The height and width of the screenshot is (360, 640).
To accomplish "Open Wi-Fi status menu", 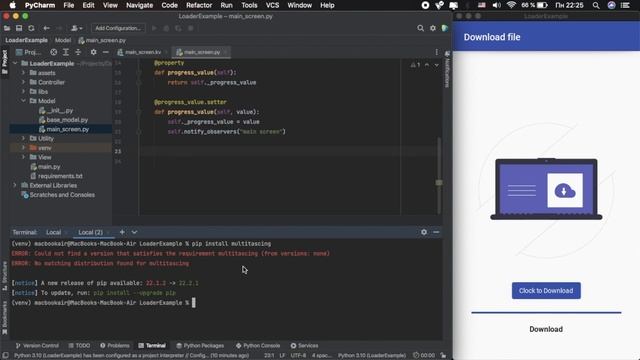I will (x=511, y=5).
